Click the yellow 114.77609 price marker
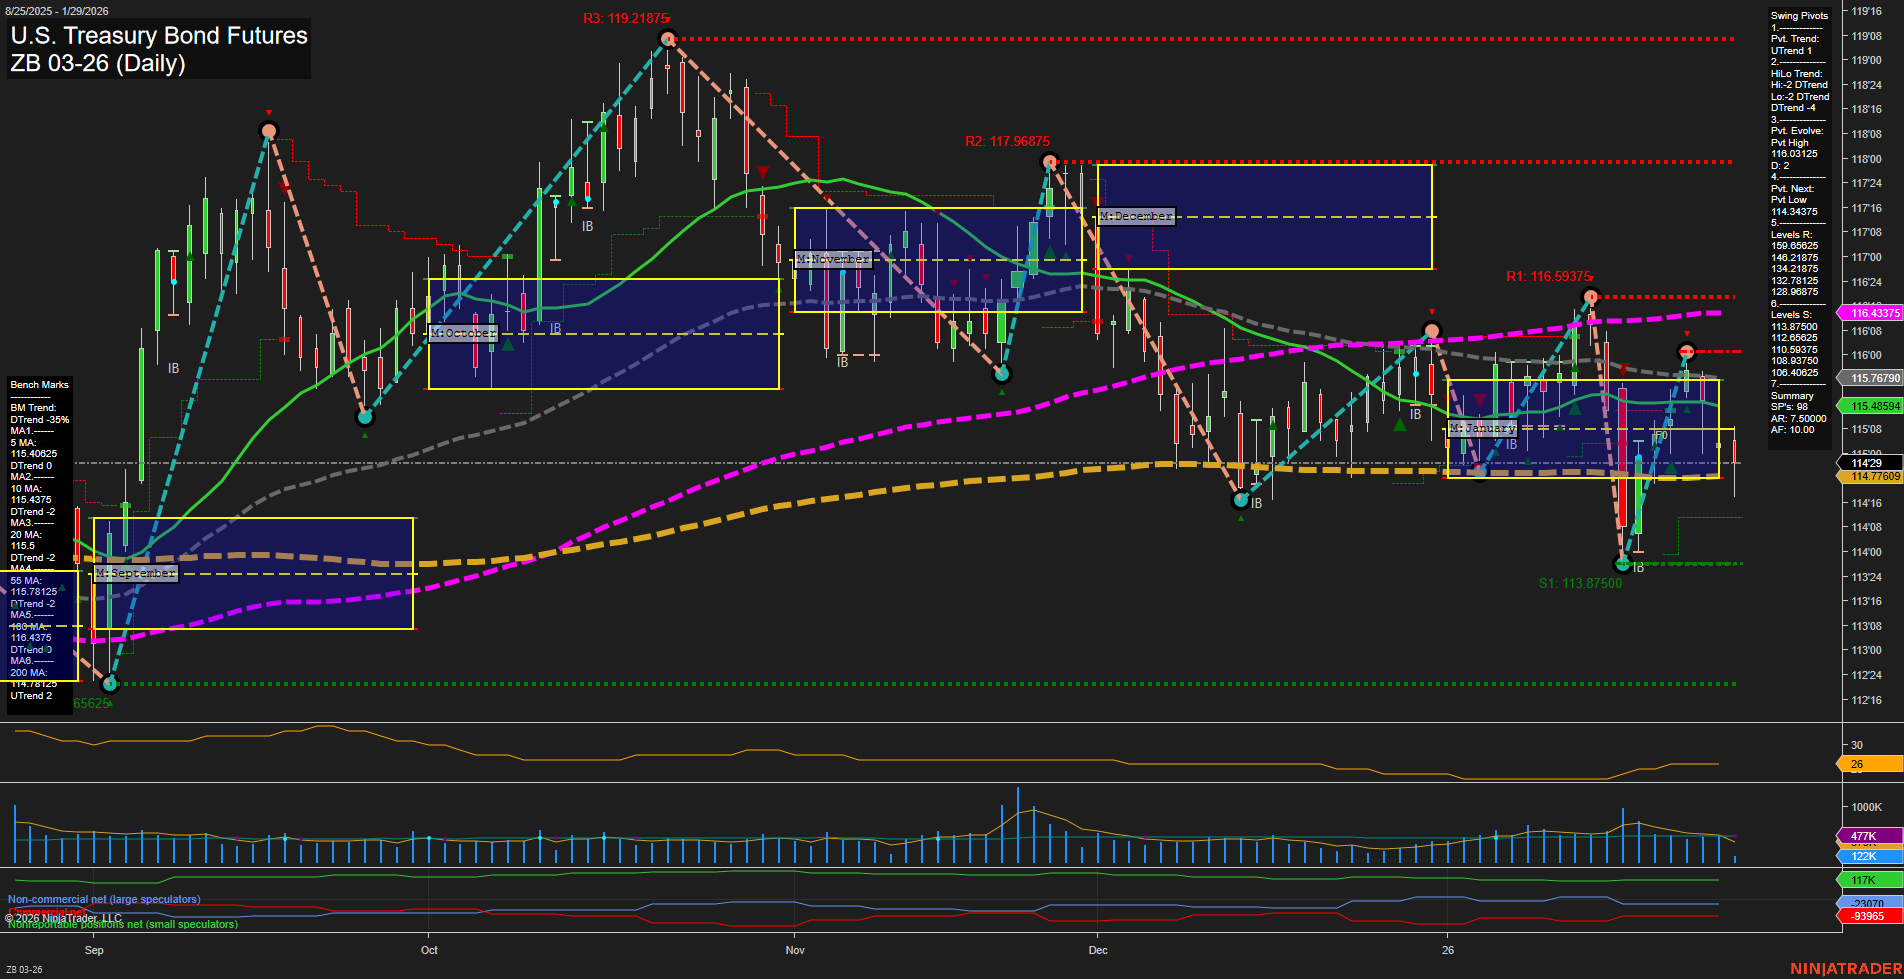Screen dimensions: 1904x979 [1866, 476]
